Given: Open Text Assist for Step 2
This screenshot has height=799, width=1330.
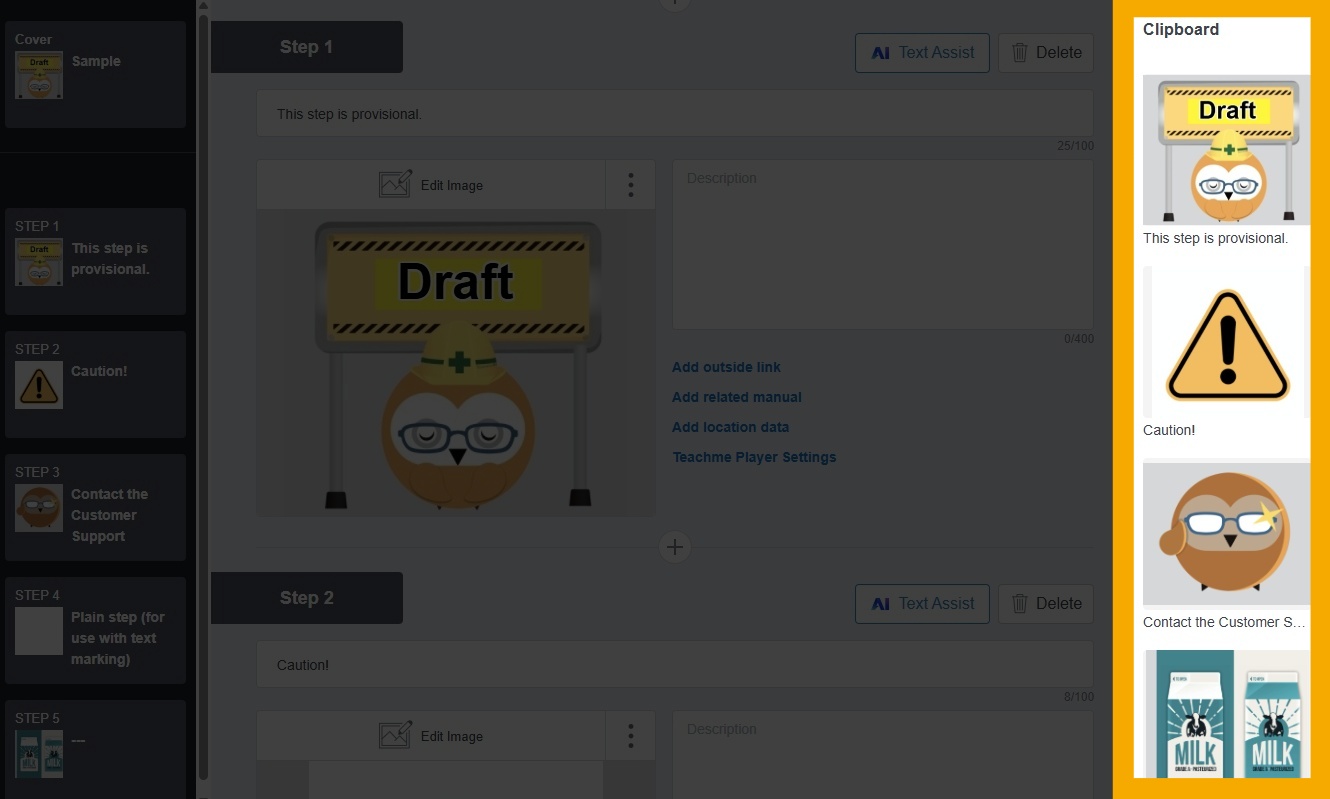Looking at the screenshot, I should coord(921,603).
